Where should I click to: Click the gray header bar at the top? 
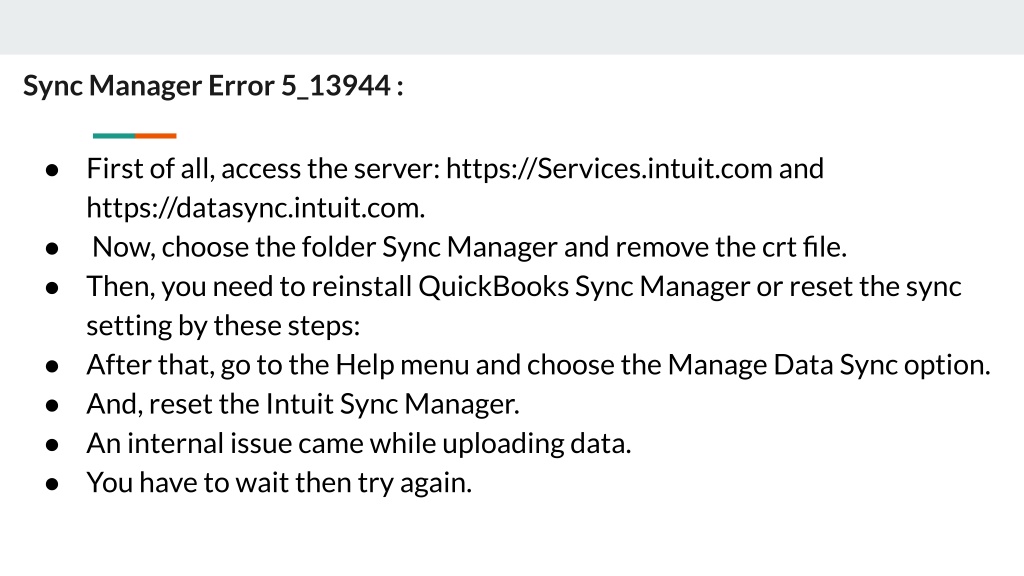512,27
